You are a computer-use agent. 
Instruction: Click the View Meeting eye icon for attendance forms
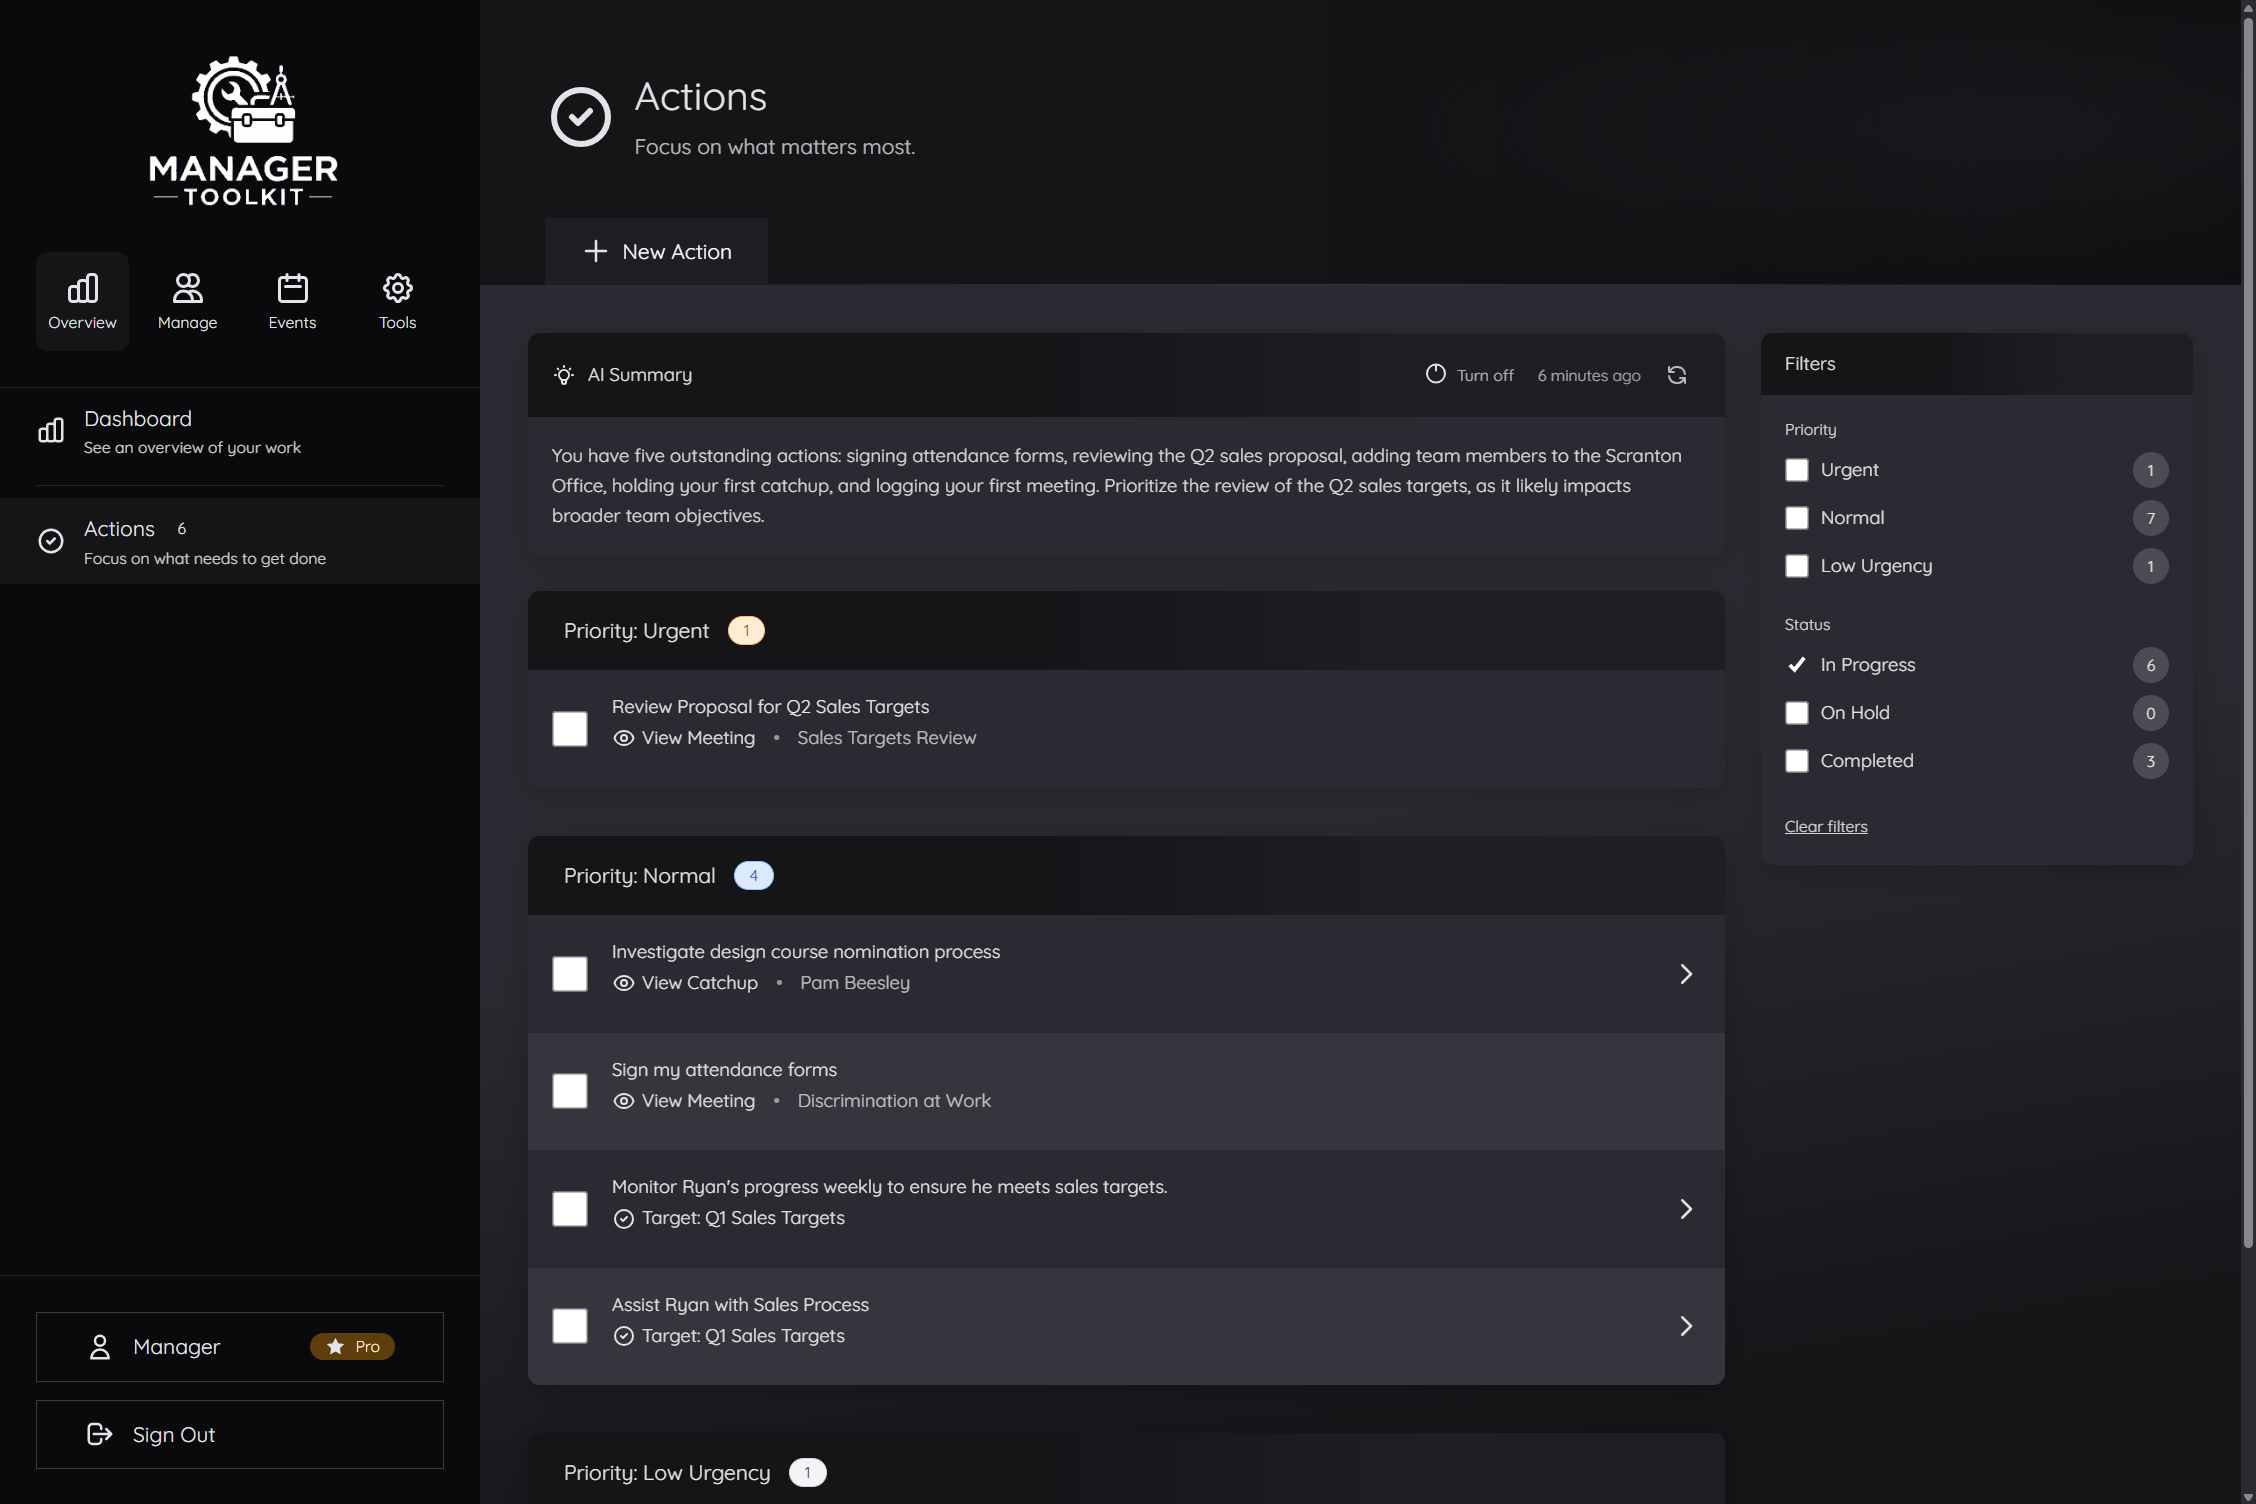[x=623, y=1101]
